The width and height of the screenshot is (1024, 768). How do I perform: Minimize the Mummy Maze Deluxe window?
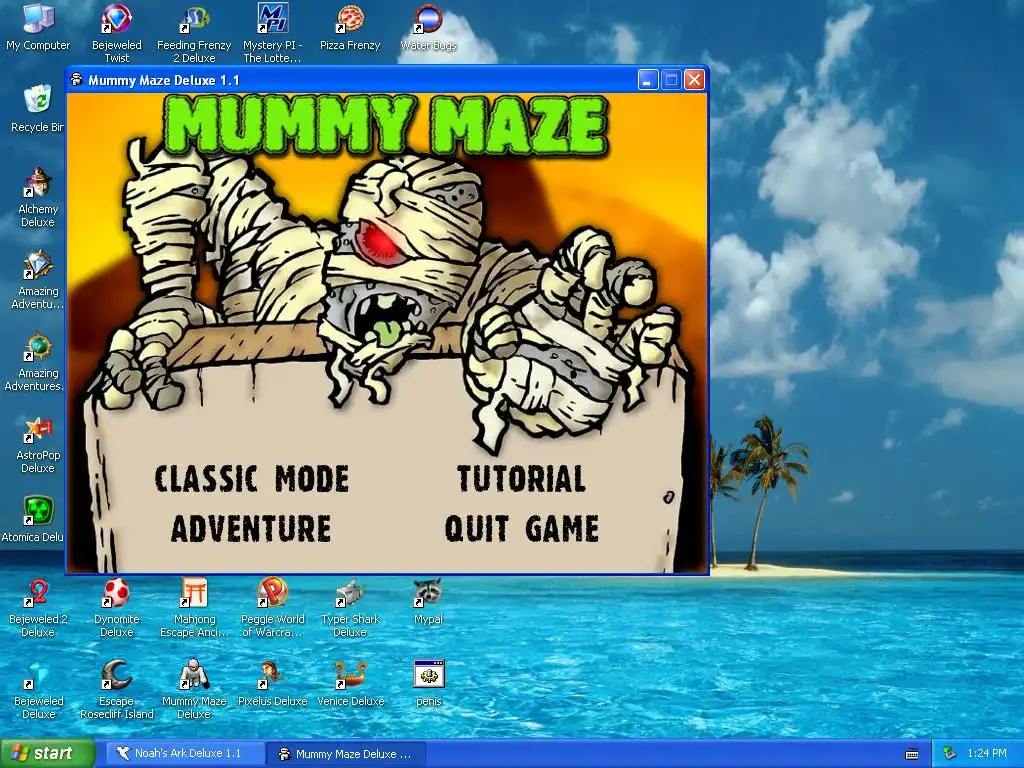point(648,80)
